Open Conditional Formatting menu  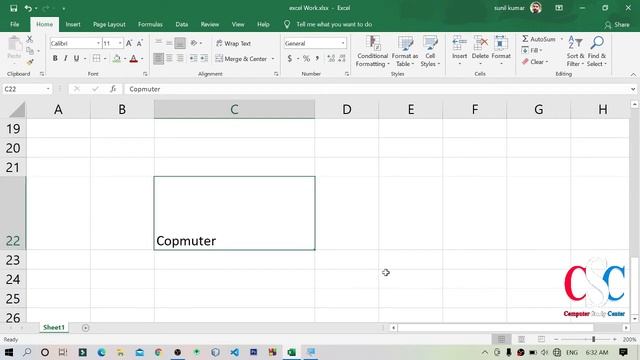372,51
